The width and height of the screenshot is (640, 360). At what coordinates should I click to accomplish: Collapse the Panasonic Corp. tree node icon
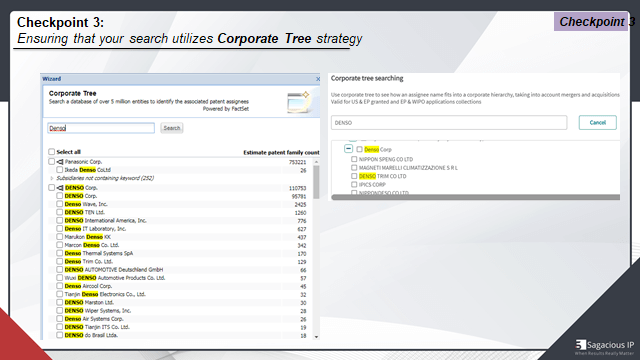point(60,162)
